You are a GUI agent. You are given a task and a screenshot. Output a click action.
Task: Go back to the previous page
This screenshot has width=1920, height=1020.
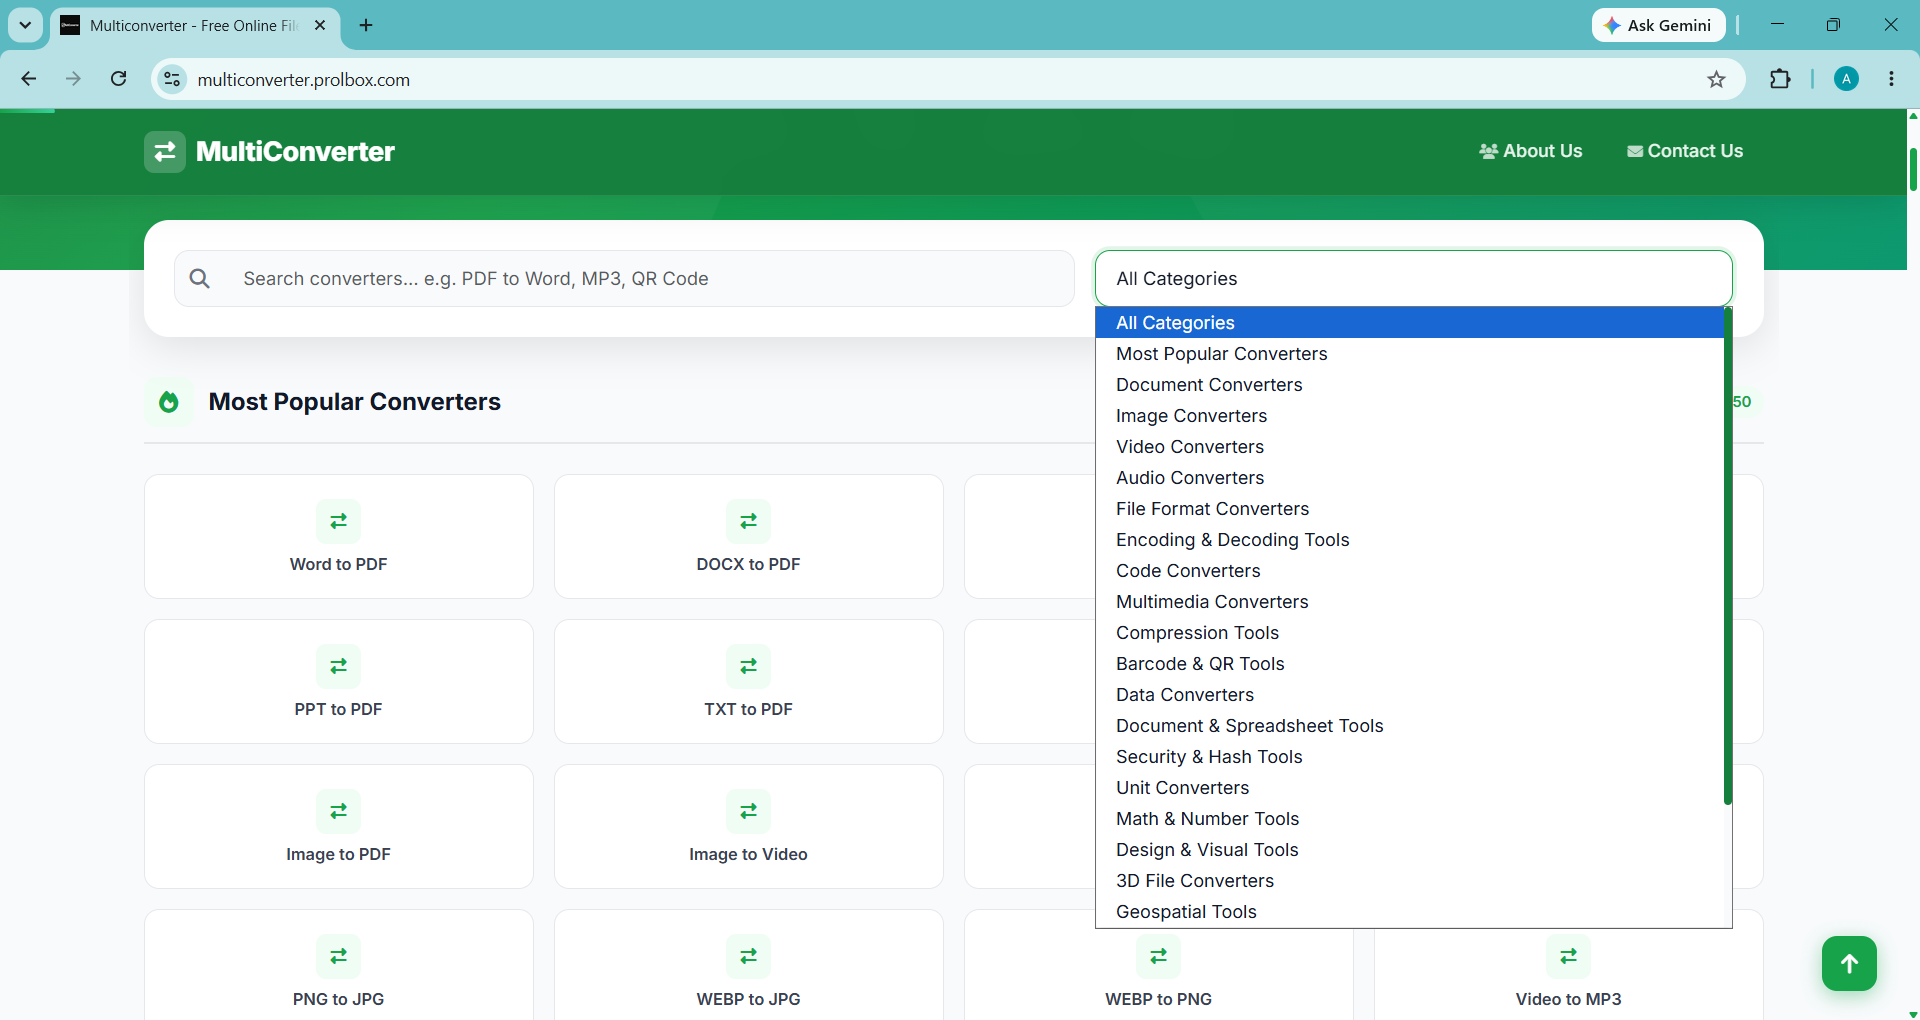[x=29, y=79]
